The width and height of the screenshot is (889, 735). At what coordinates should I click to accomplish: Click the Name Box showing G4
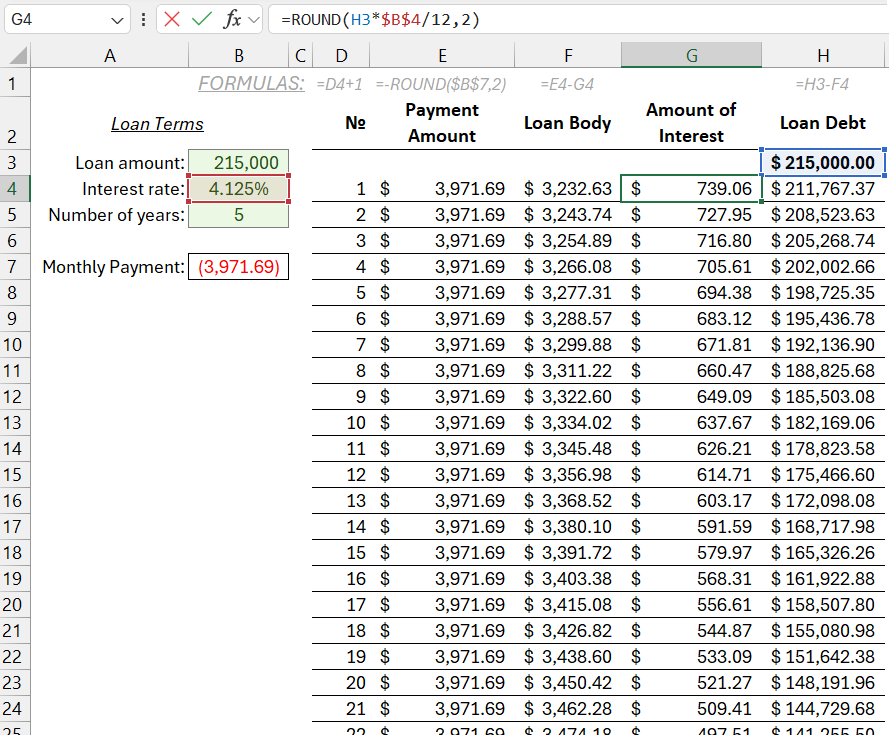(x=55, y=19)
